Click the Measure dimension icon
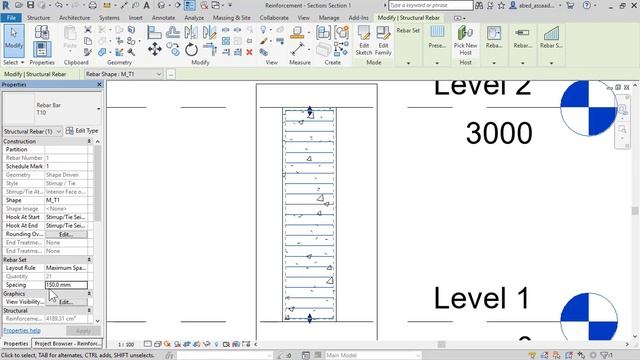 tap(297, 50)
